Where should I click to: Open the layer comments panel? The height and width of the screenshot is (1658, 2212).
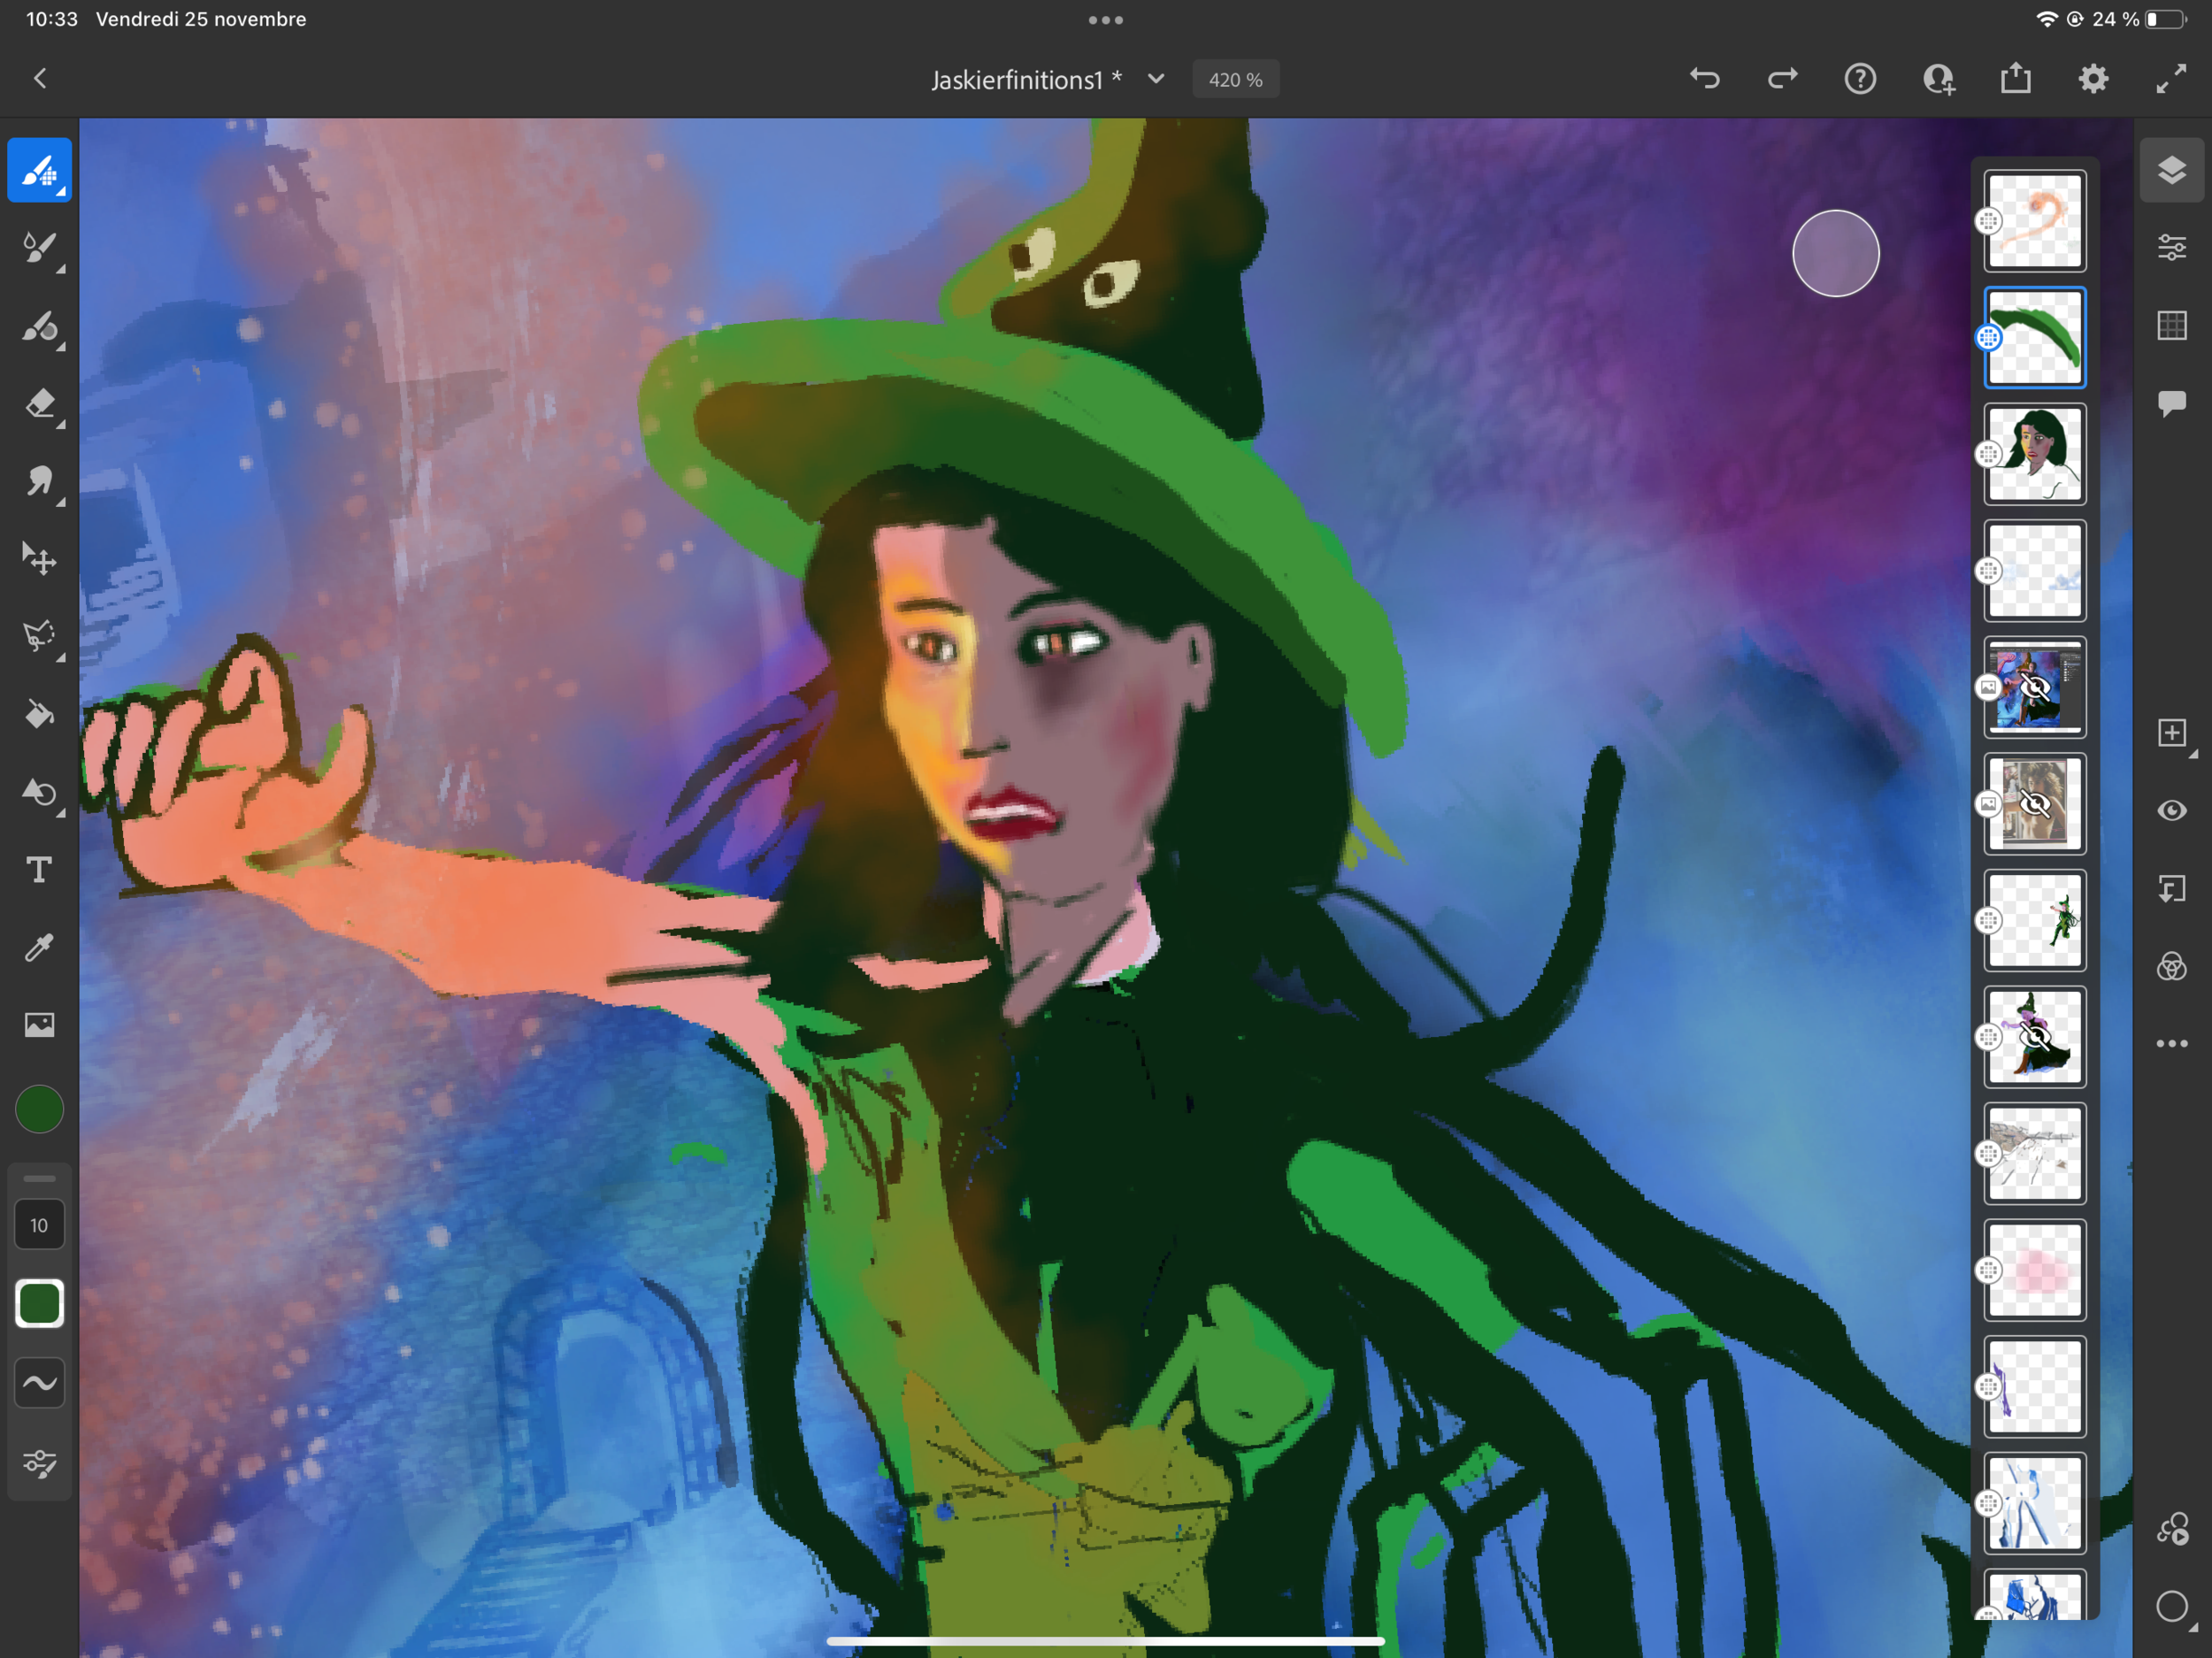2171,403
